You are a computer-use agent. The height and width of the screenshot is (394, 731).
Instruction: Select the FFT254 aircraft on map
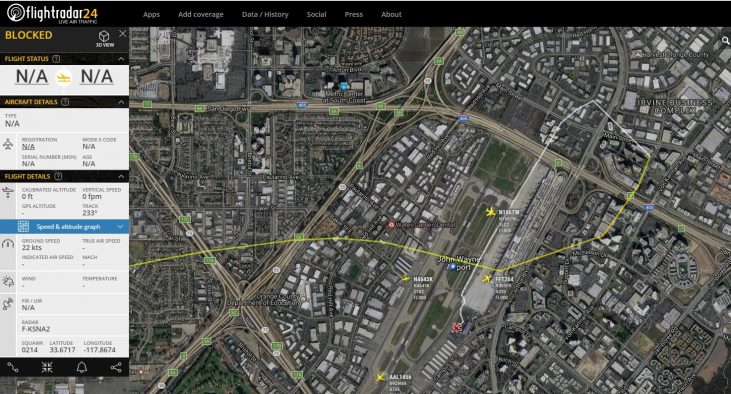point(487,279)
